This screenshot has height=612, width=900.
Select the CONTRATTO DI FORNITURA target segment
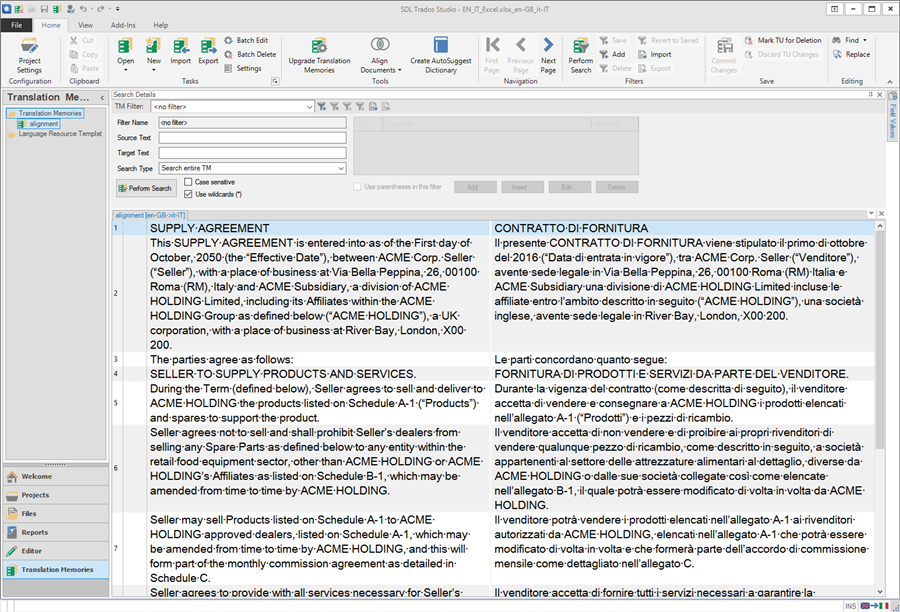point(683,228)
